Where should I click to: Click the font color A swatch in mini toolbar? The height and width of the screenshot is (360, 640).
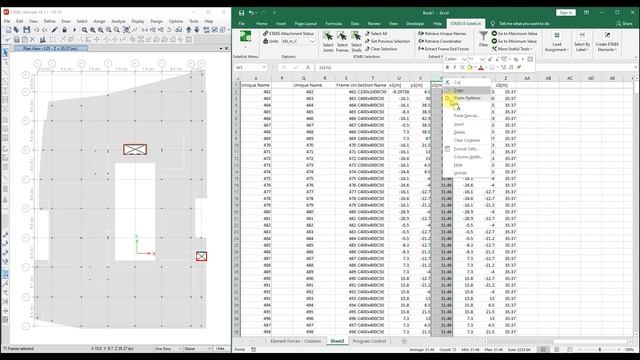pyautogui.click(x=481, y=67)
